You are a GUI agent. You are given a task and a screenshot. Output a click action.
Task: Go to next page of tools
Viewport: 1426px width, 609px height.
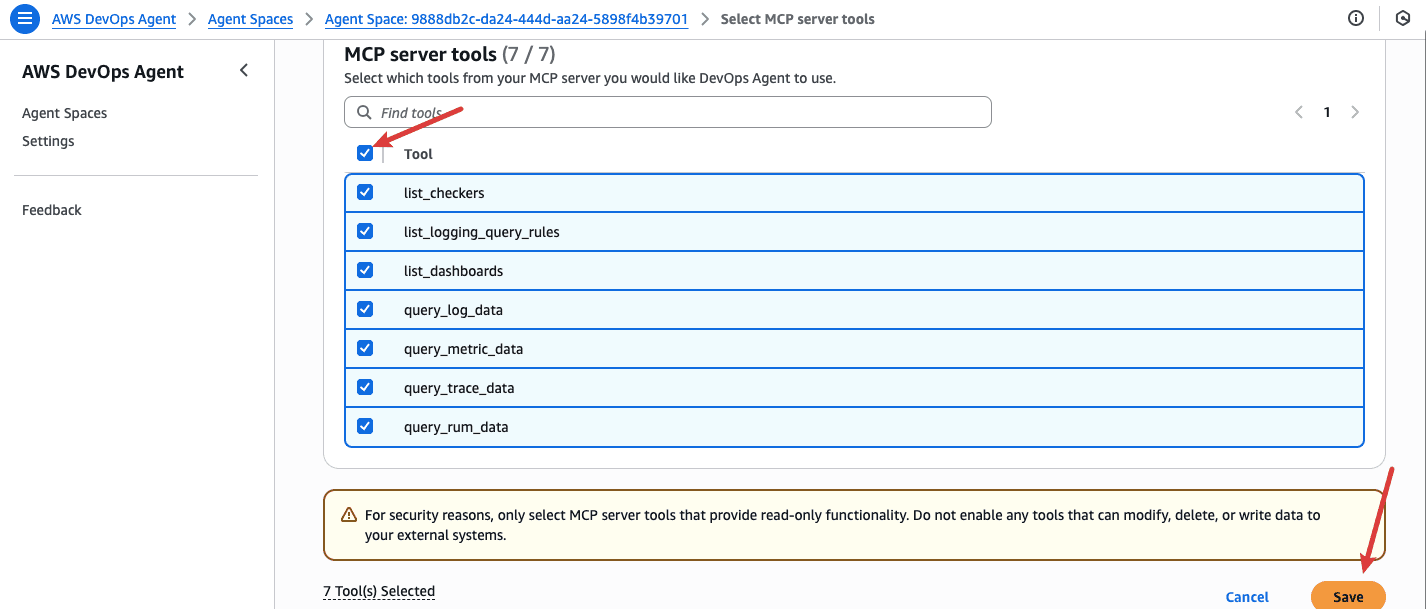coord(1355,112)
